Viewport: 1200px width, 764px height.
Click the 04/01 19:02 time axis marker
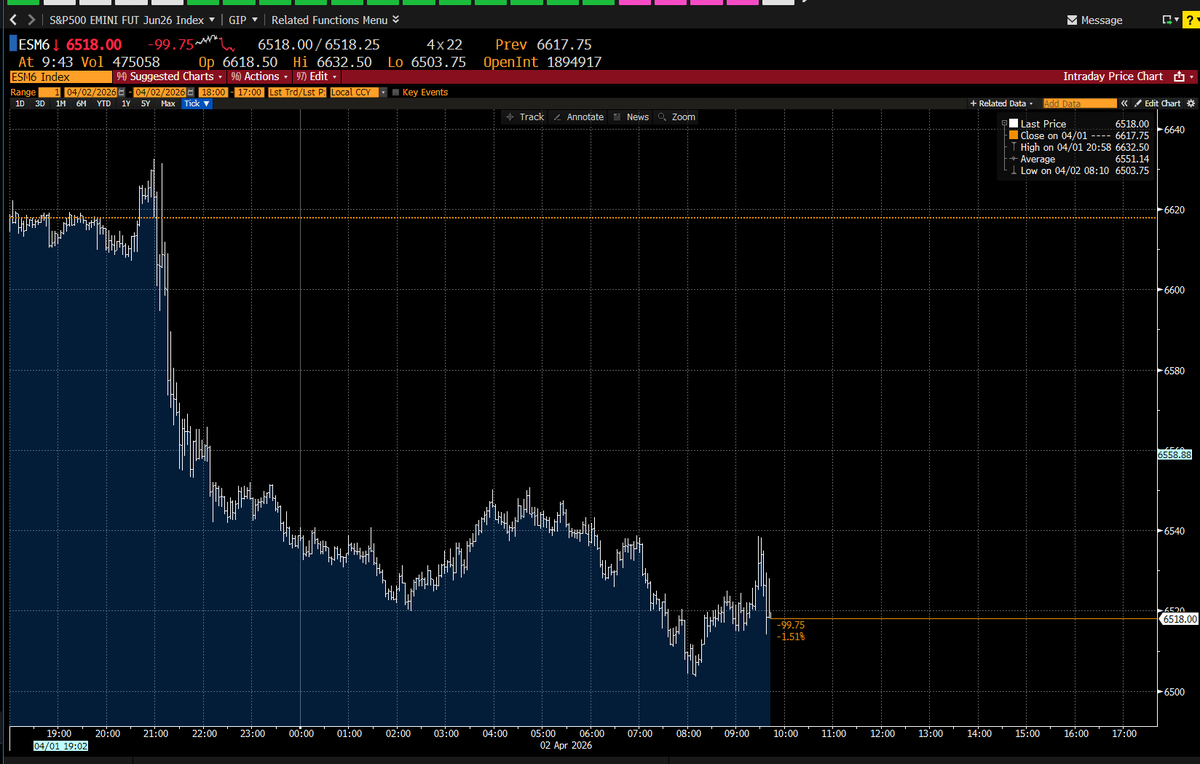pyautogui.click(x=61, y=746)
